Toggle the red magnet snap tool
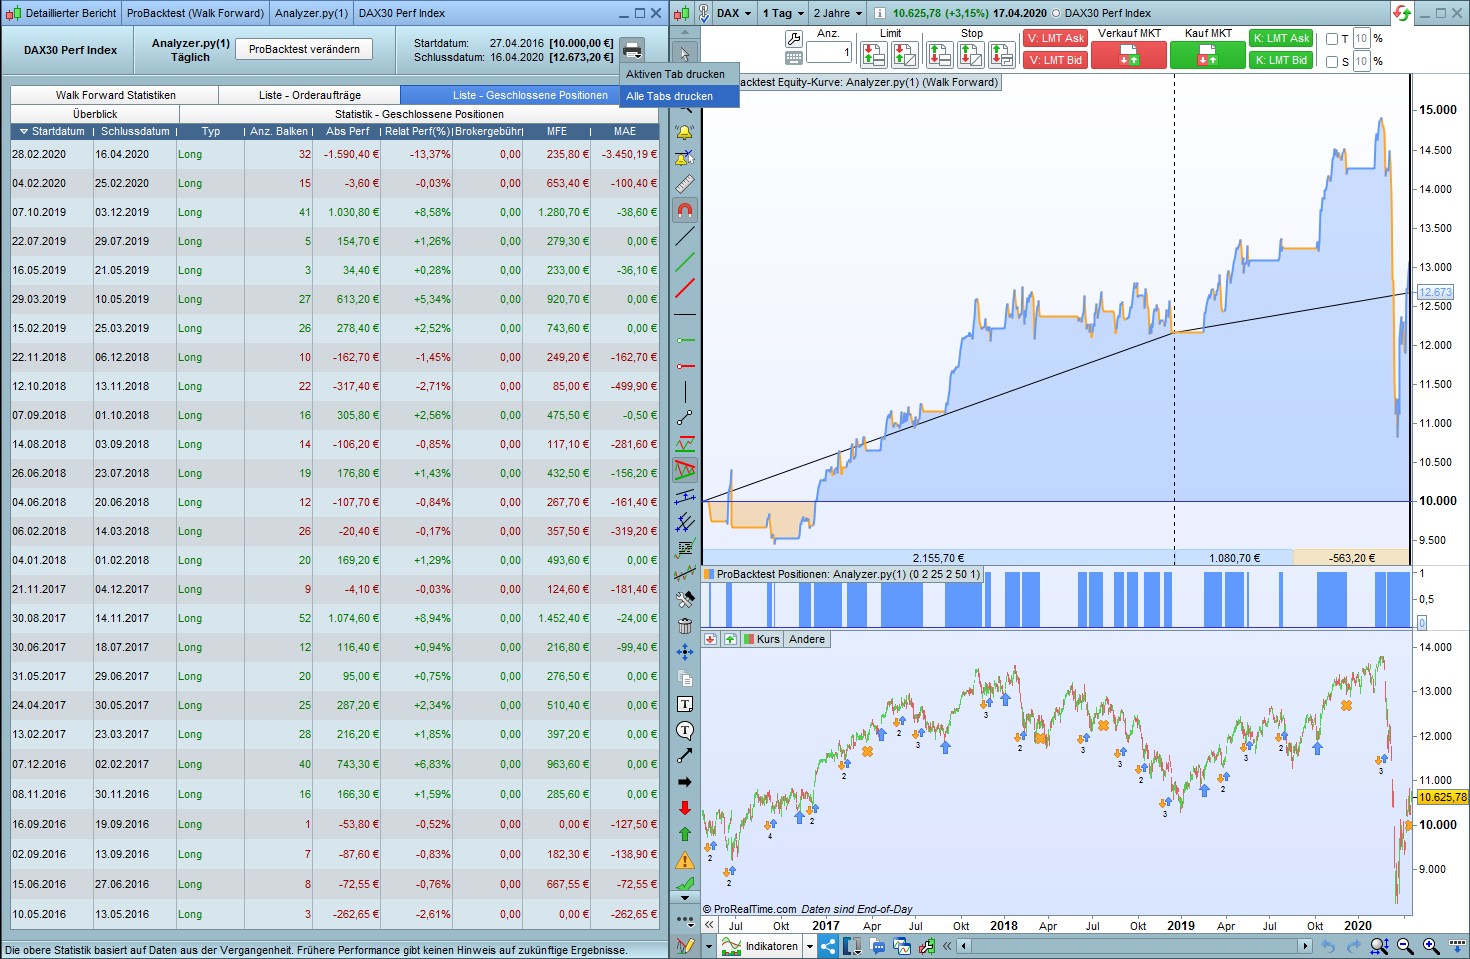Screen dimensions: 1470x959 (x=685, y=211)
